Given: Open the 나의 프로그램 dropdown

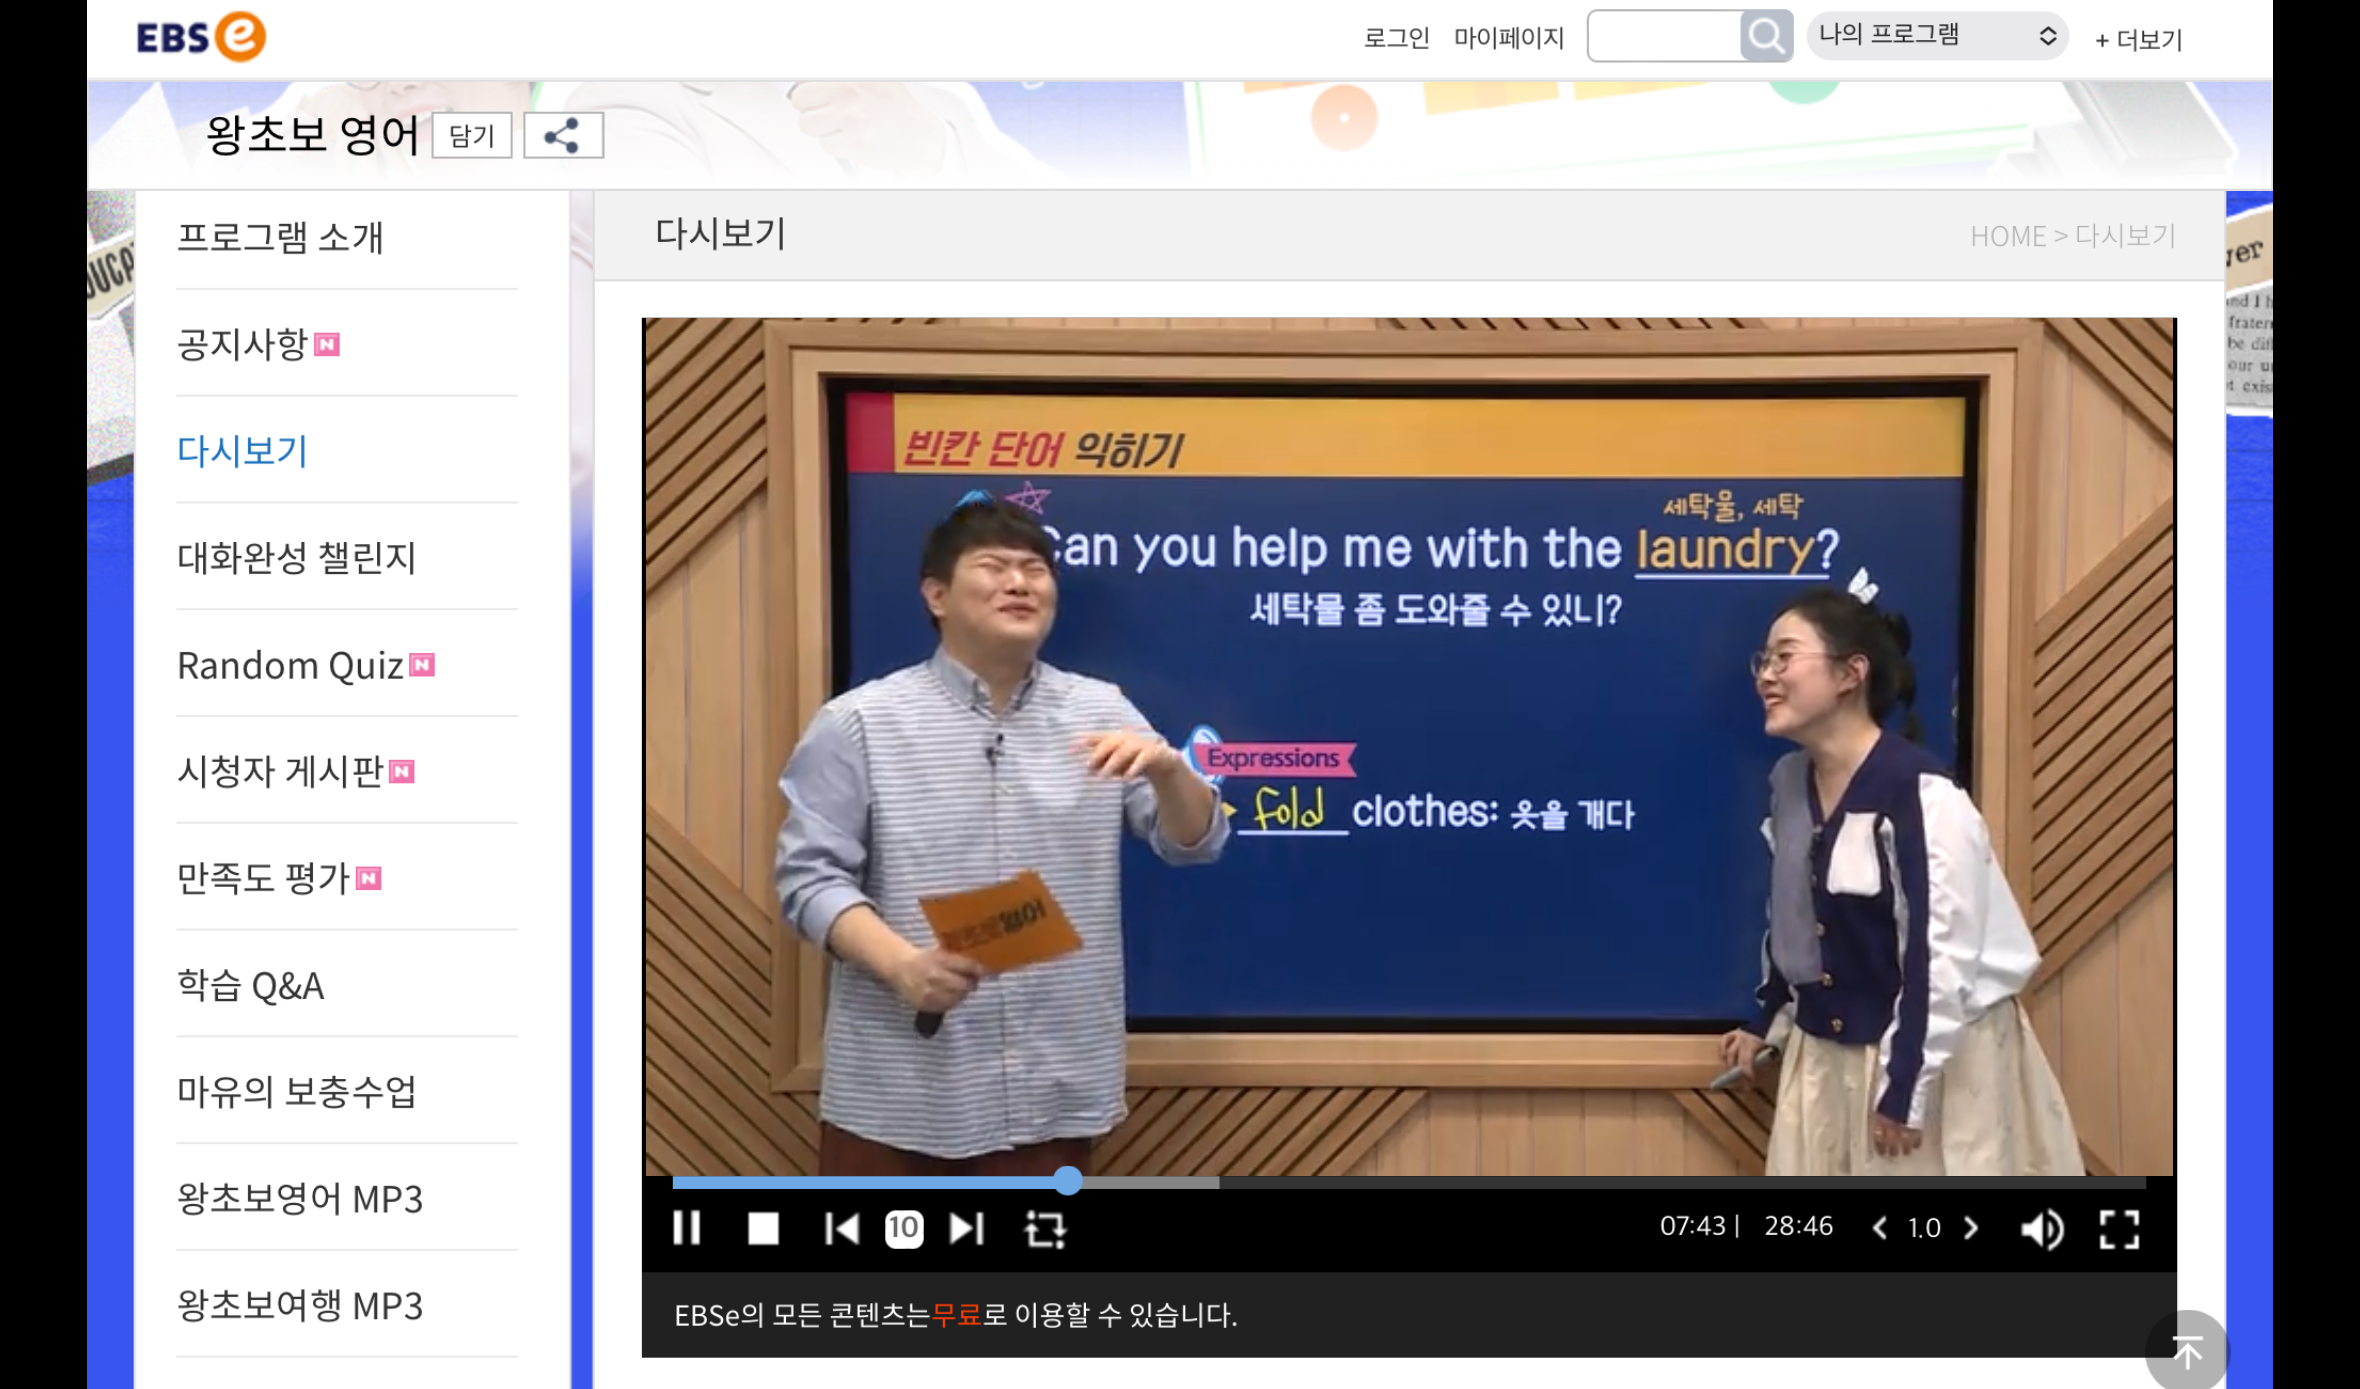Looking at the screenshot, I should [1937, 36].
